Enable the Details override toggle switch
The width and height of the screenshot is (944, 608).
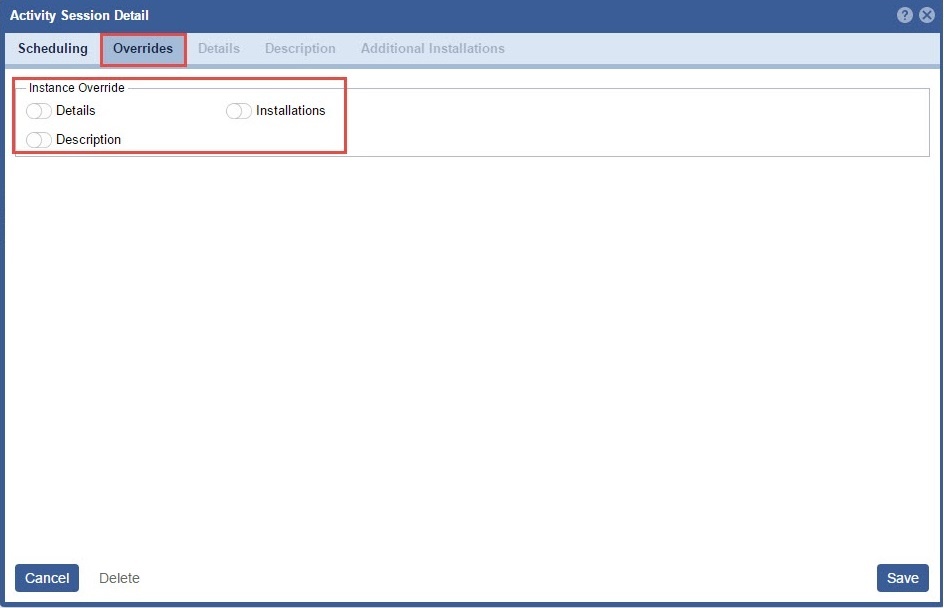[39, 111]
